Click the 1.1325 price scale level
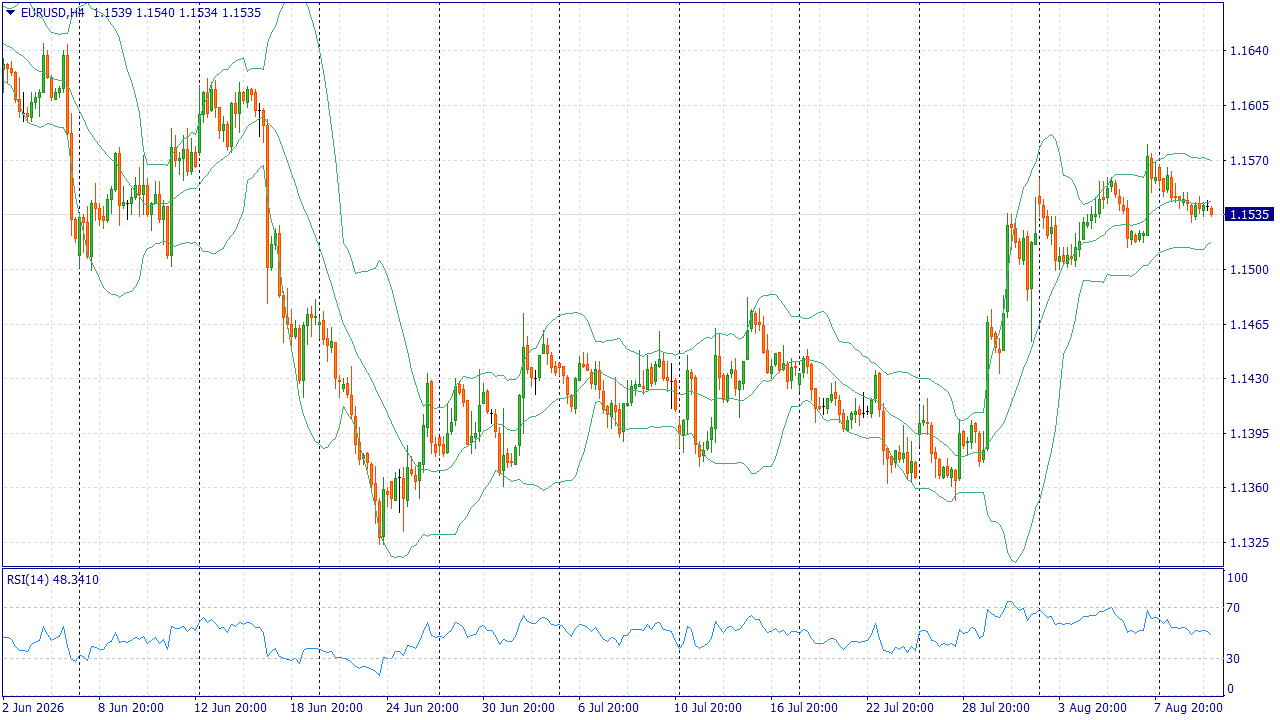This screenshot has width=1280, height=720. [x=1249, y=542]
